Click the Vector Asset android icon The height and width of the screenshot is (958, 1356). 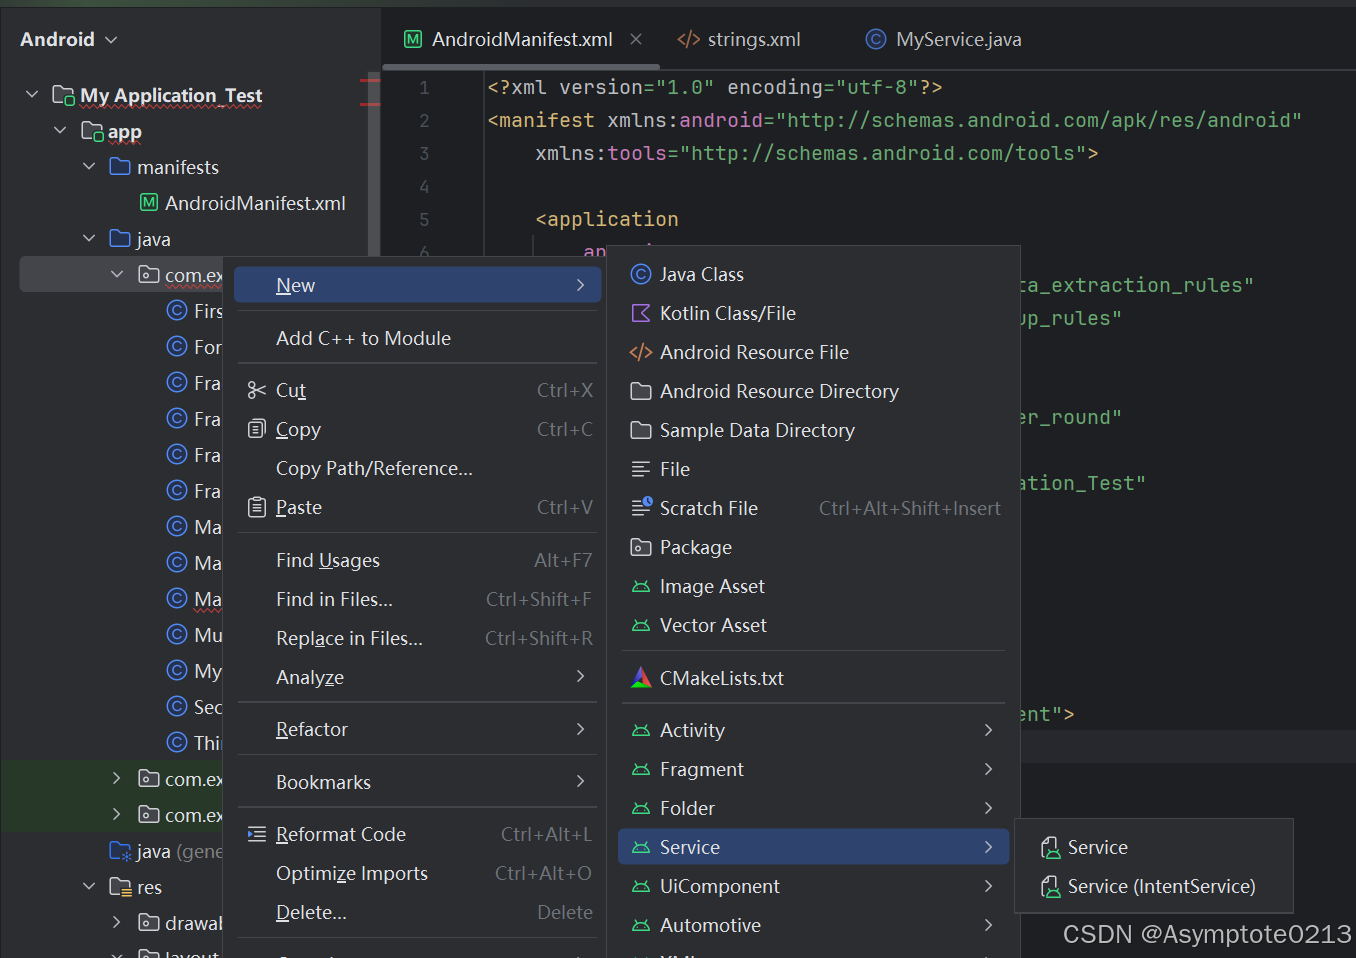[641, 625]
